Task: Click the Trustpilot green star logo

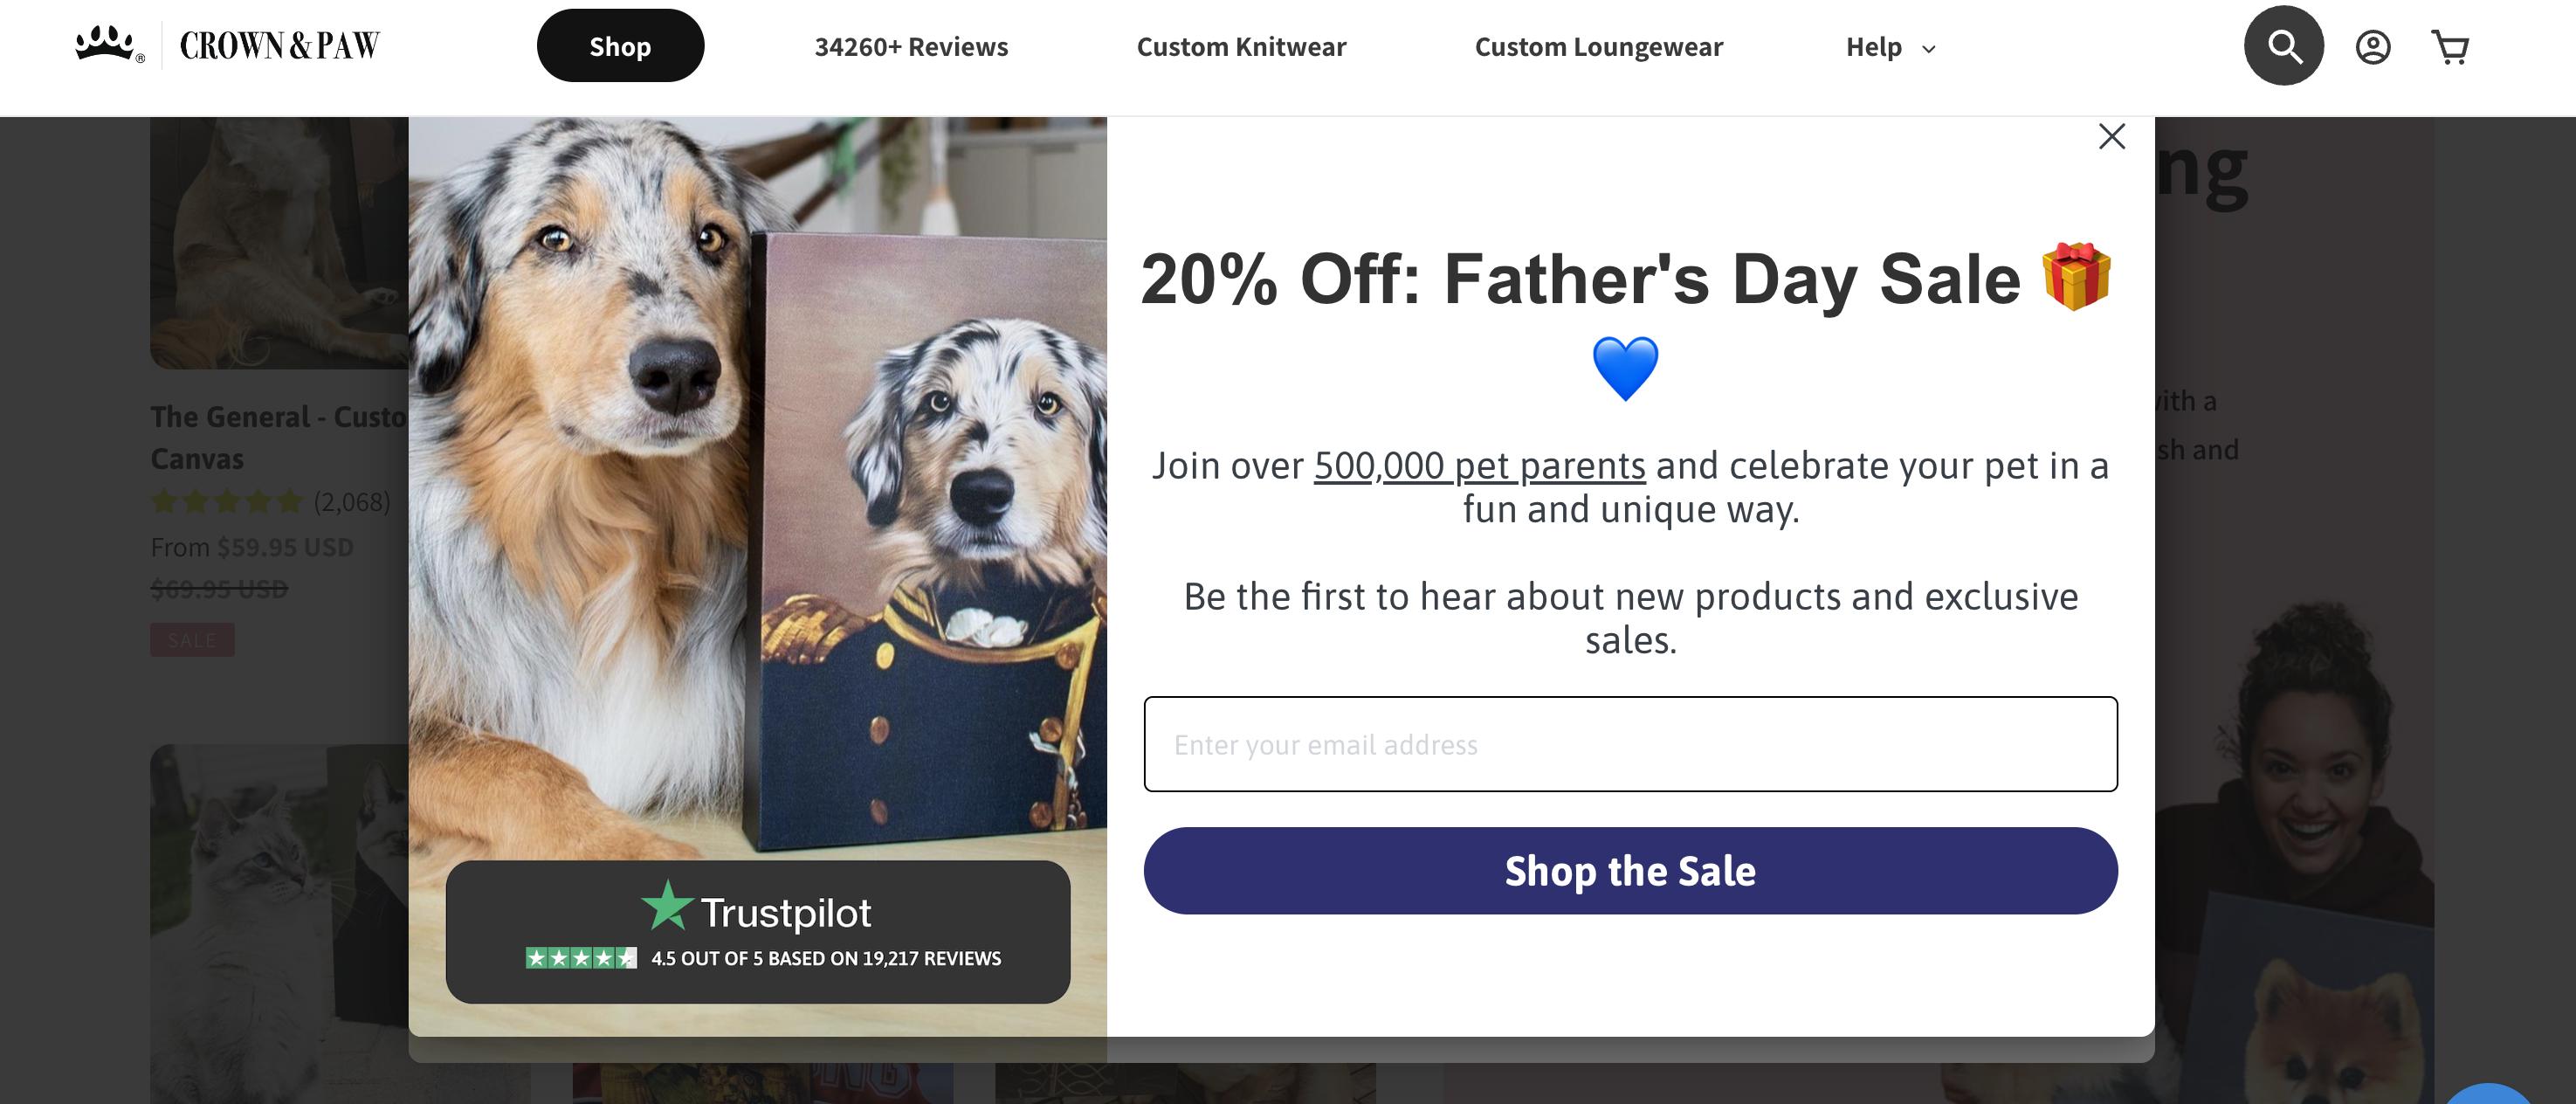Action: point(667,906)
